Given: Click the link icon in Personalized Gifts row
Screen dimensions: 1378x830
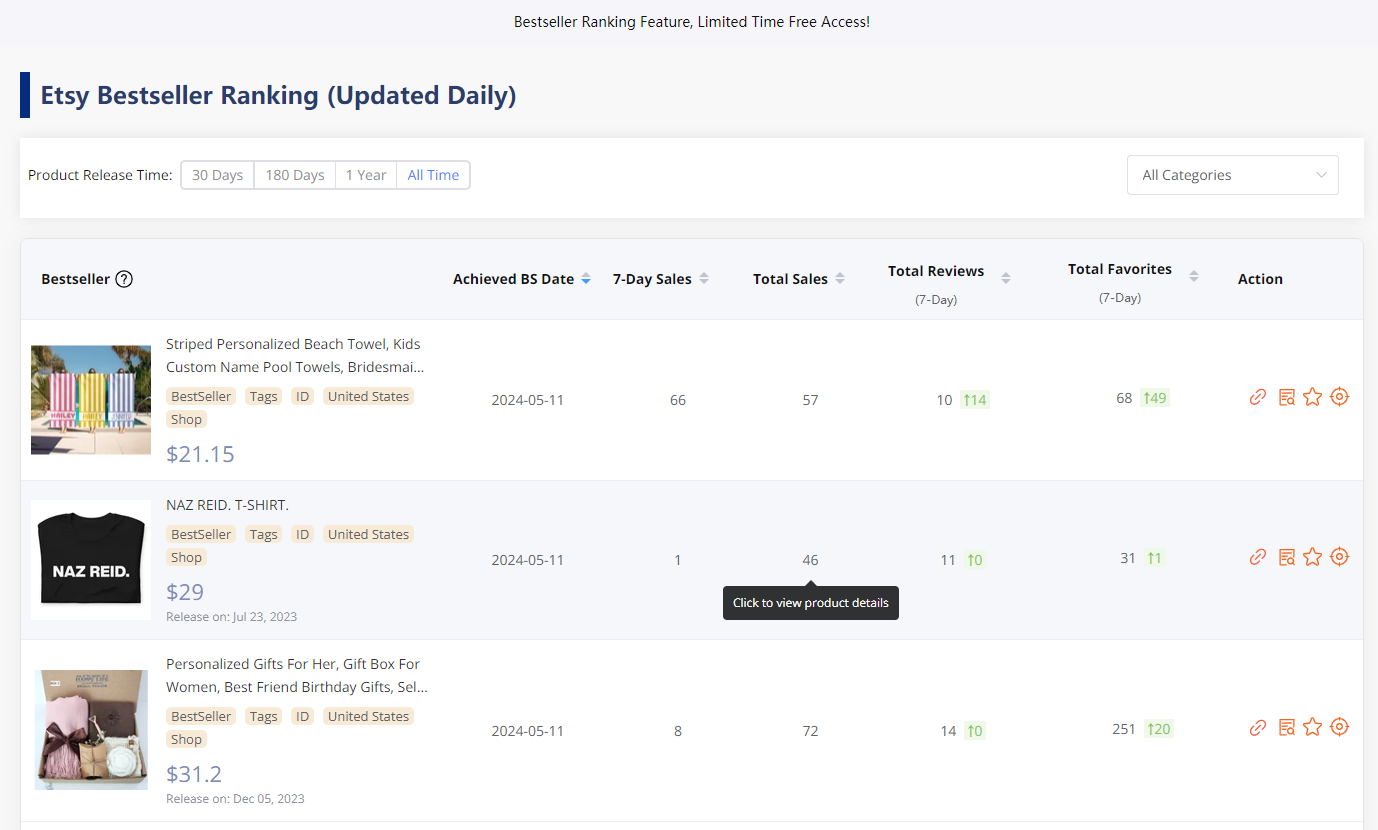Looking at the screenshot, I should [x=1258, y=727].
